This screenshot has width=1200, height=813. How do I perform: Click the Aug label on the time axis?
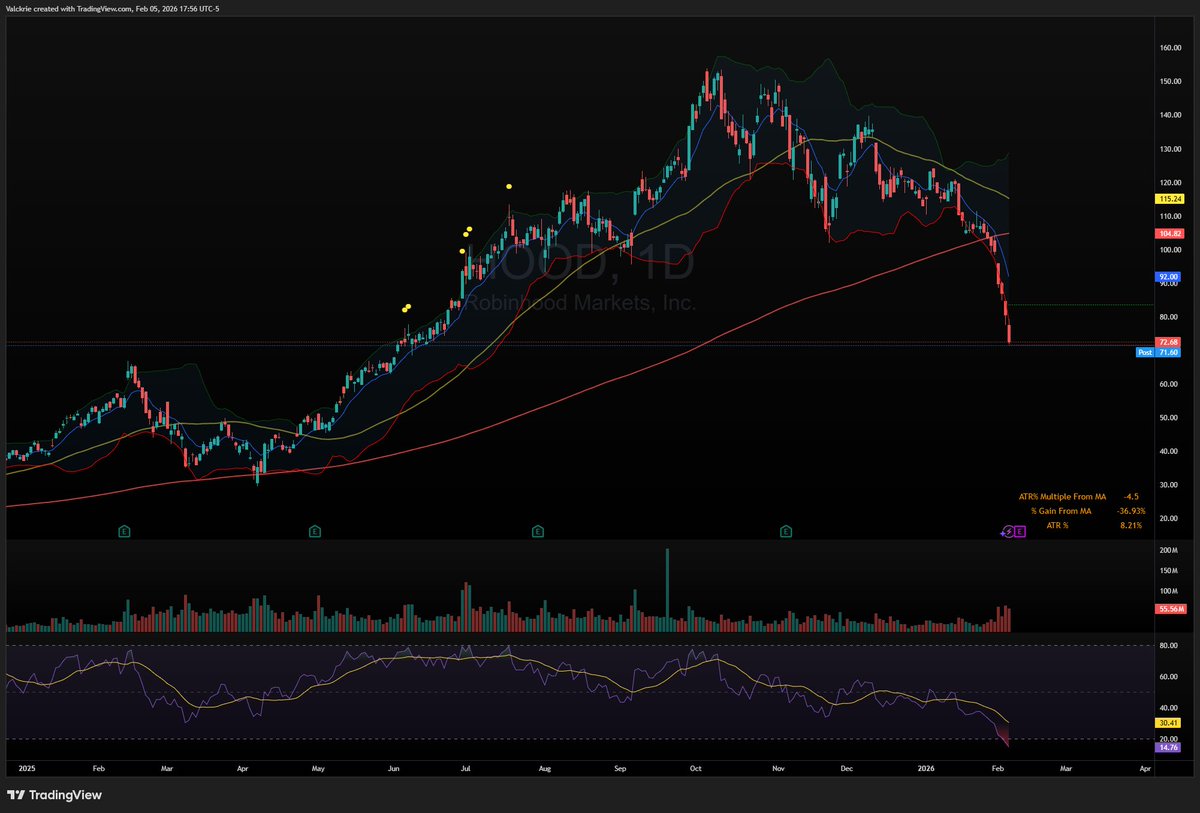[545, 769]
